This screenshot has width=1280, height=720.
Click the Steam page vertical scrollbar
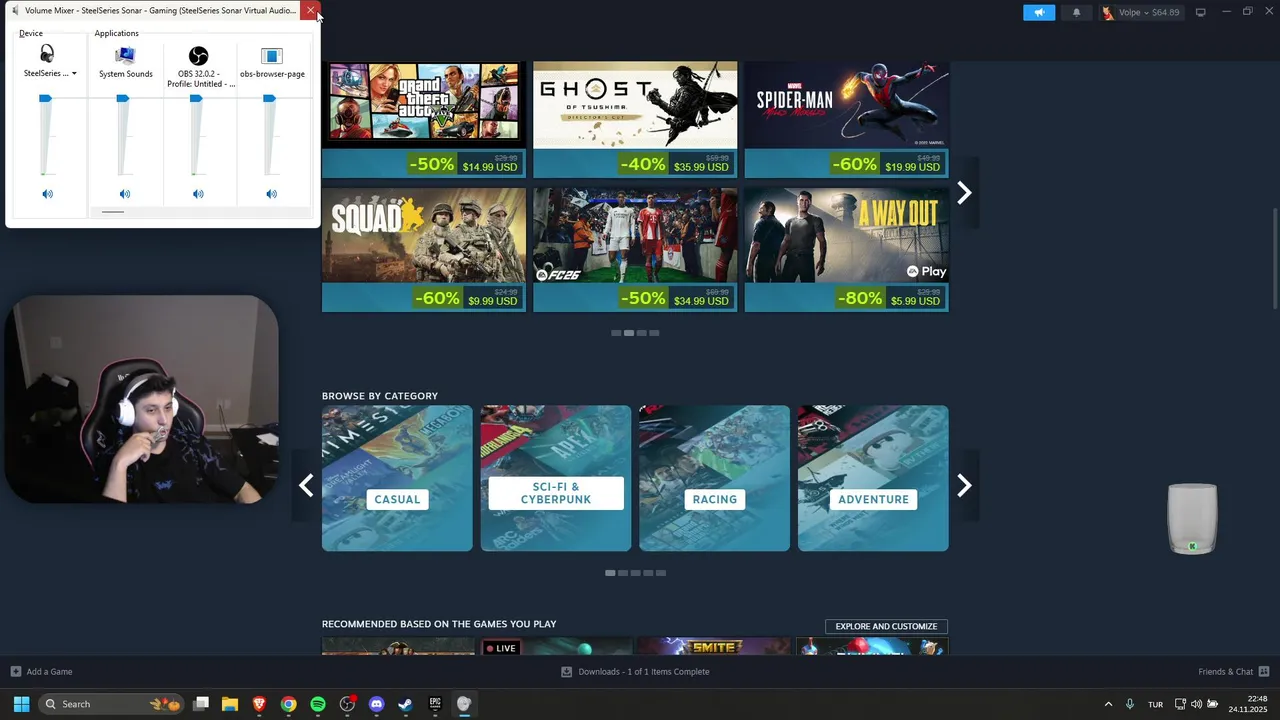1275,260
